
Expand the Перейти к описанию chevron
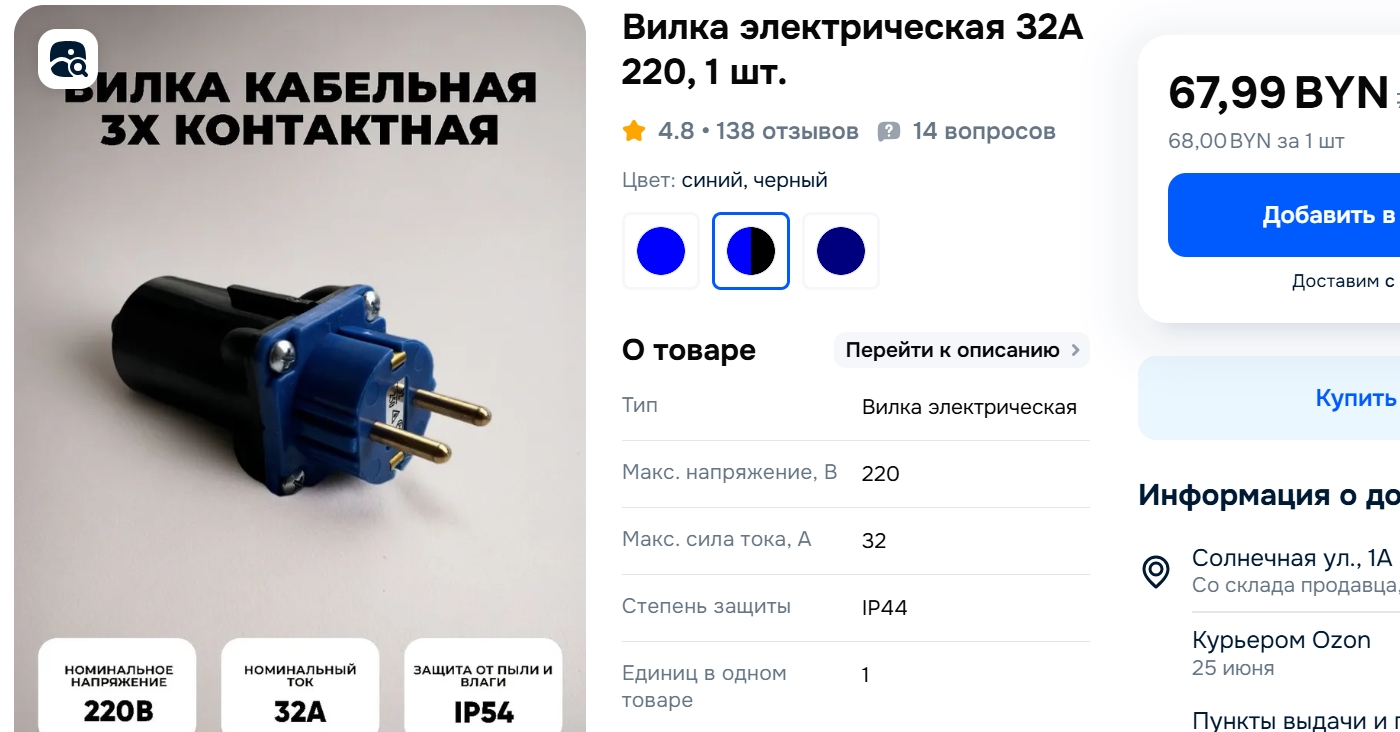pos(1076,350)
